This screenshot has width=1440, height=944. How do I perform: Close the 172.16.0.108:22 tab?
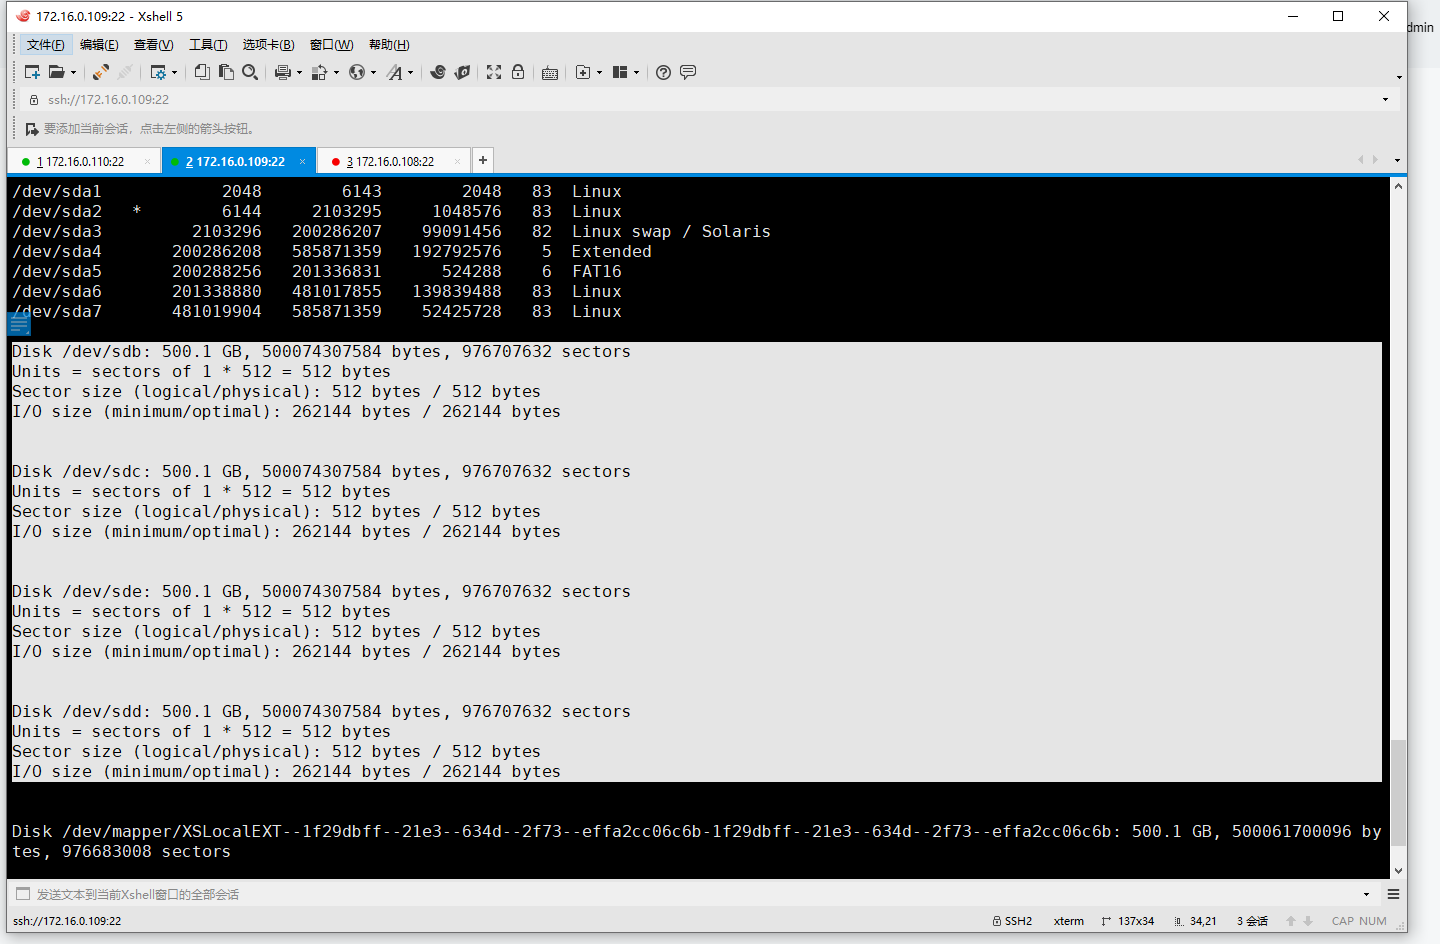pos(457,161)
